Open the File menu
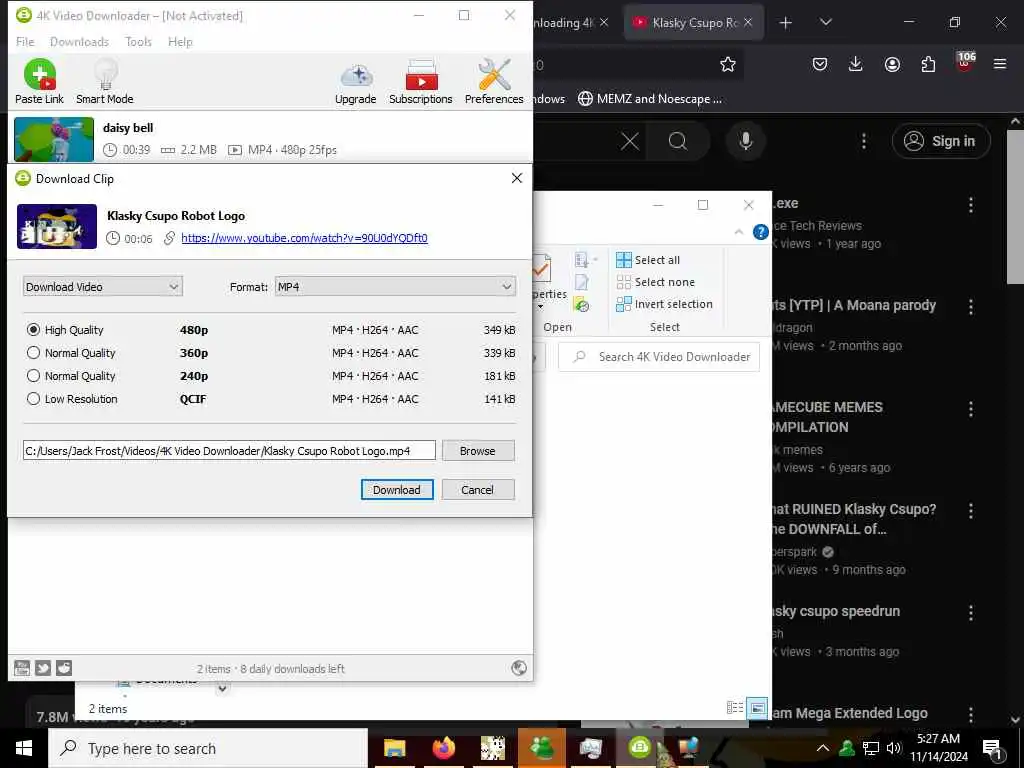This screenshot has height=768, width=1024. click(25, 42)
